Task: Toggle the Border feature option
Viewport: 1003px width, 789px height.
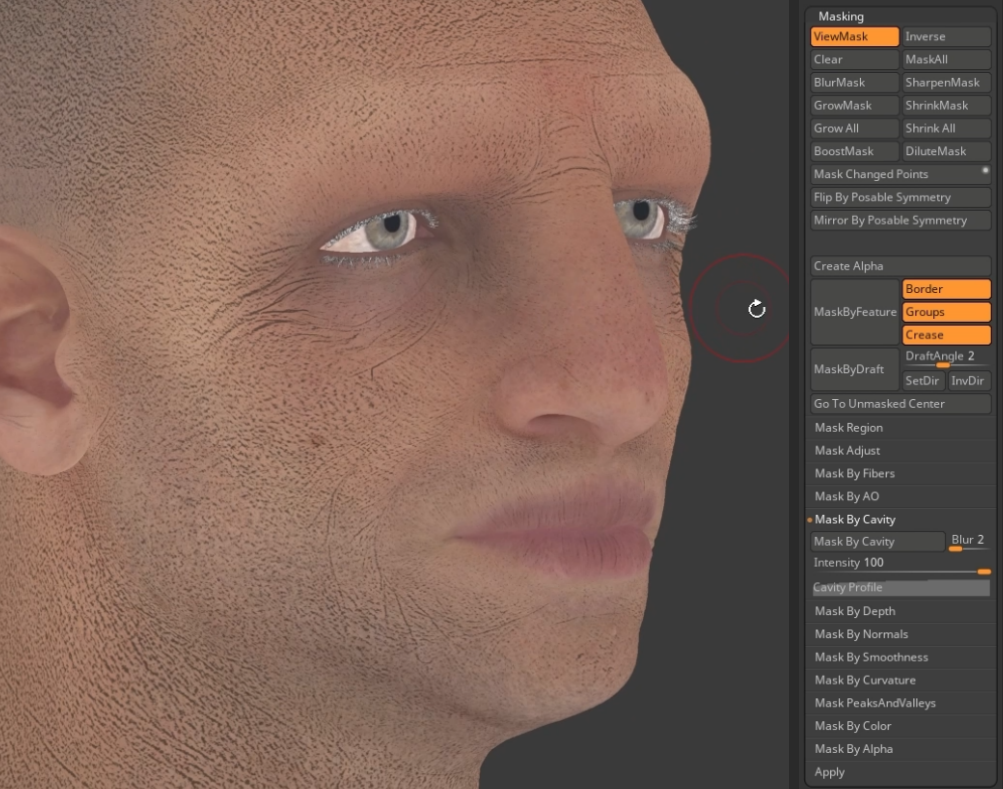Action: pos(946,289)
